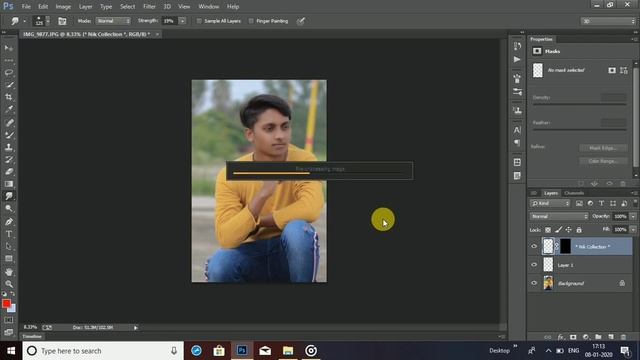Screen dimensions: 640x360
Task: Switch to the Channels tab
Action: pyautogui.click(x=574, y=193)
